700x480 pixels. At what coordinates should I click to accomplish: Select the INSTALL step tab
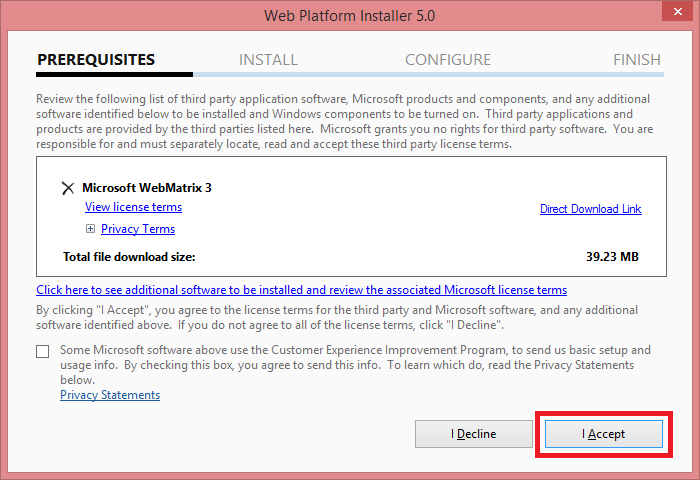(x=268, y=59)
